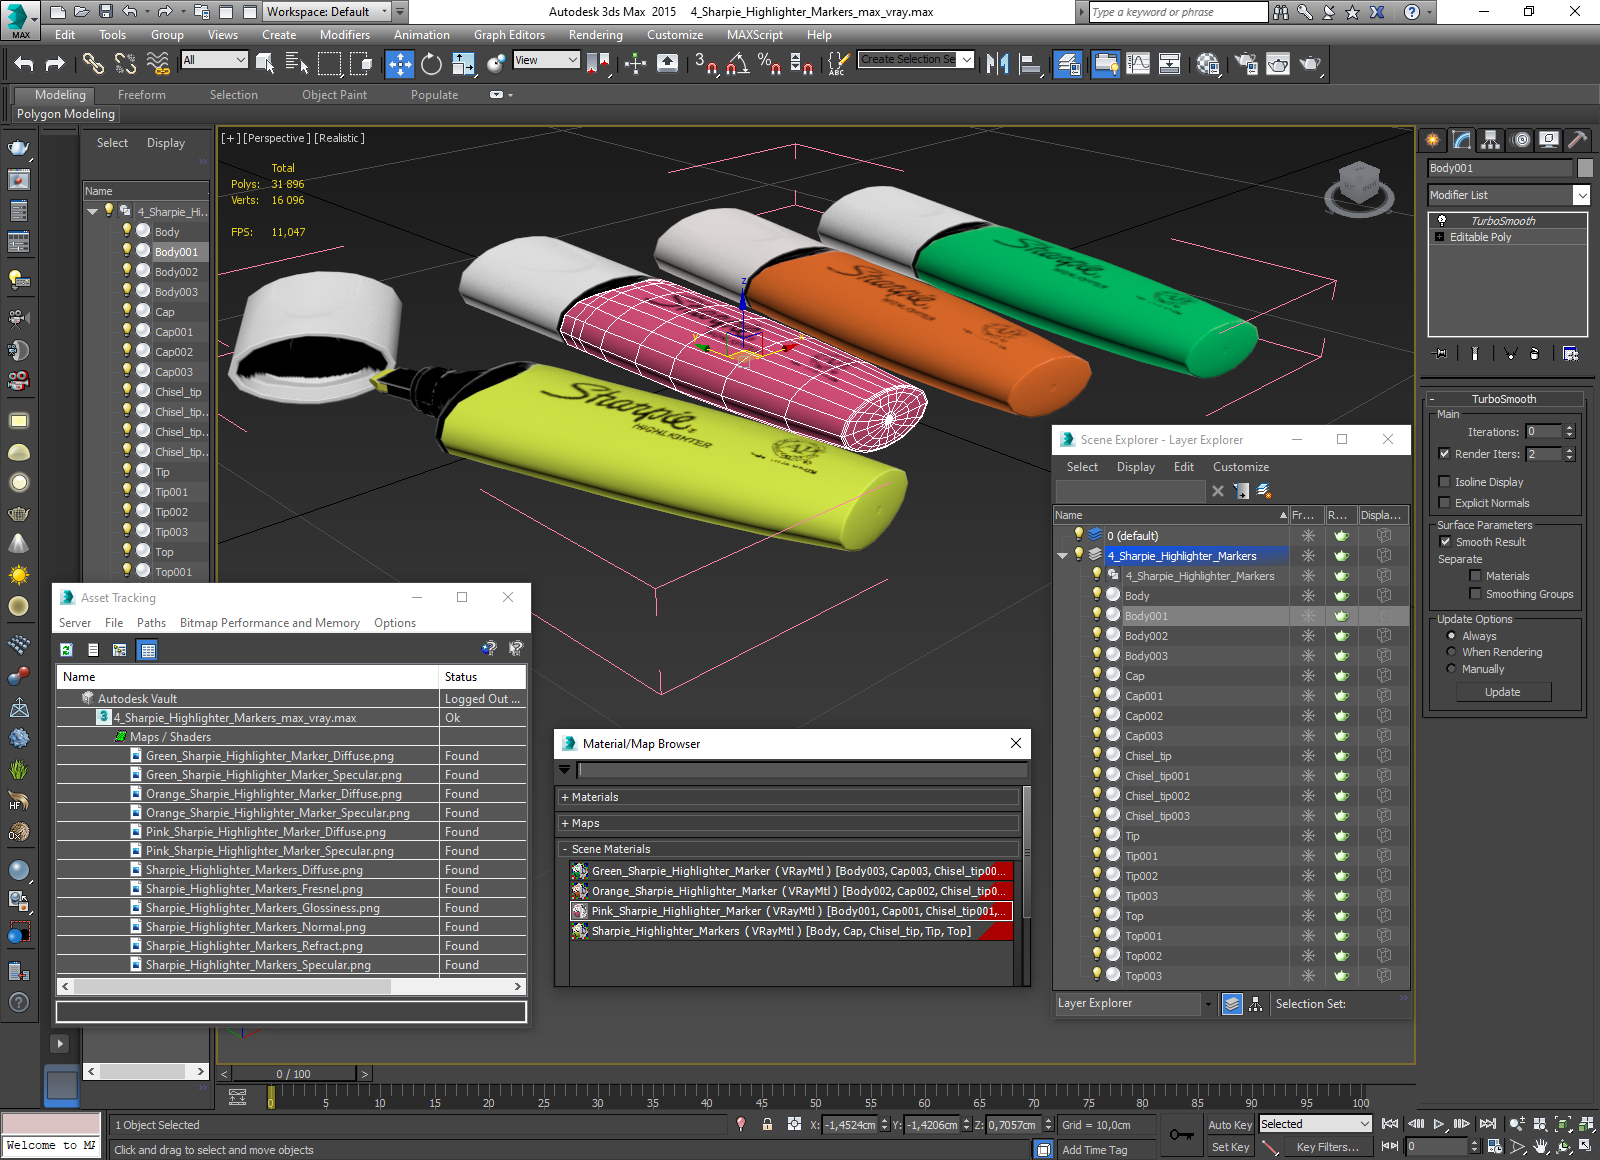Open the selection filter All dropdown
This screenshot has height=1160, width=1600.
[x=214, y=60]
